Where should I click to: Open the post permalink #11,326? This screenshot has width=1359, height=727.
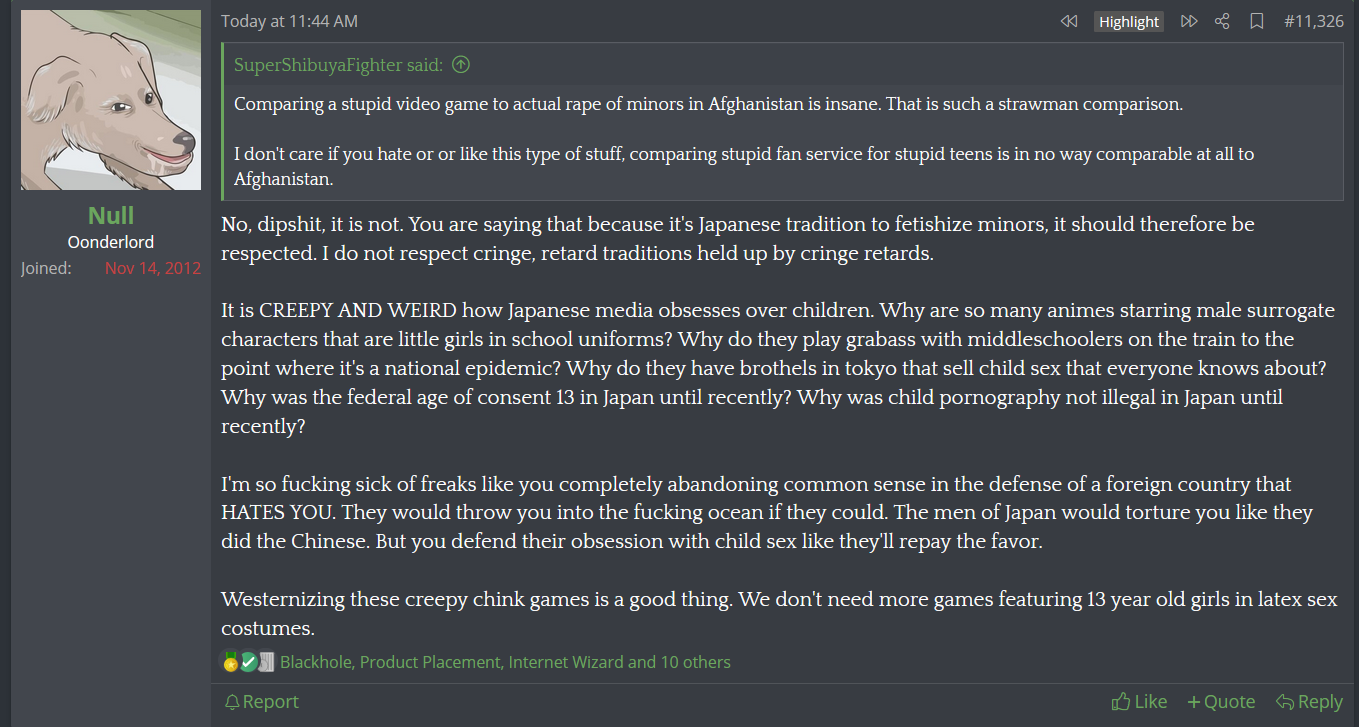coord(1313,21)
